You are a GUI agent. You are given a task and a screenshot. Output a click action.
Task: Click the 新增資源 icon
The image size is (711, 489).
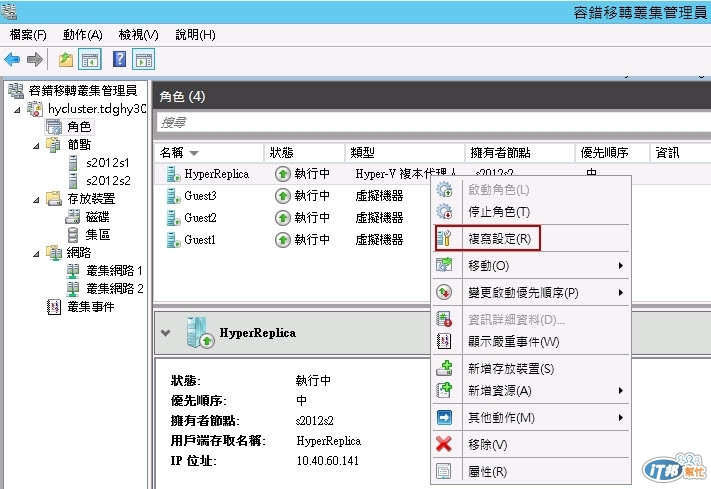tap(444, 390)
